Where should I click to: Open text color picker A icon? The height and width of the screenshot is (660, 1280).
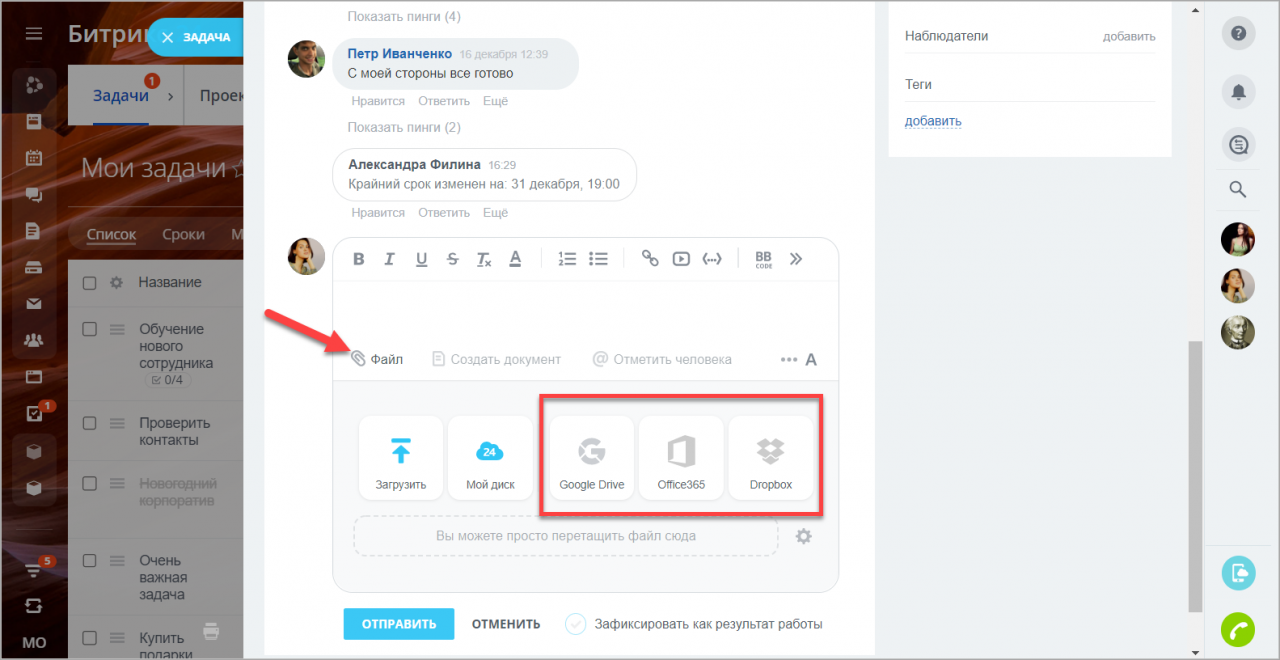click(515, 259)
